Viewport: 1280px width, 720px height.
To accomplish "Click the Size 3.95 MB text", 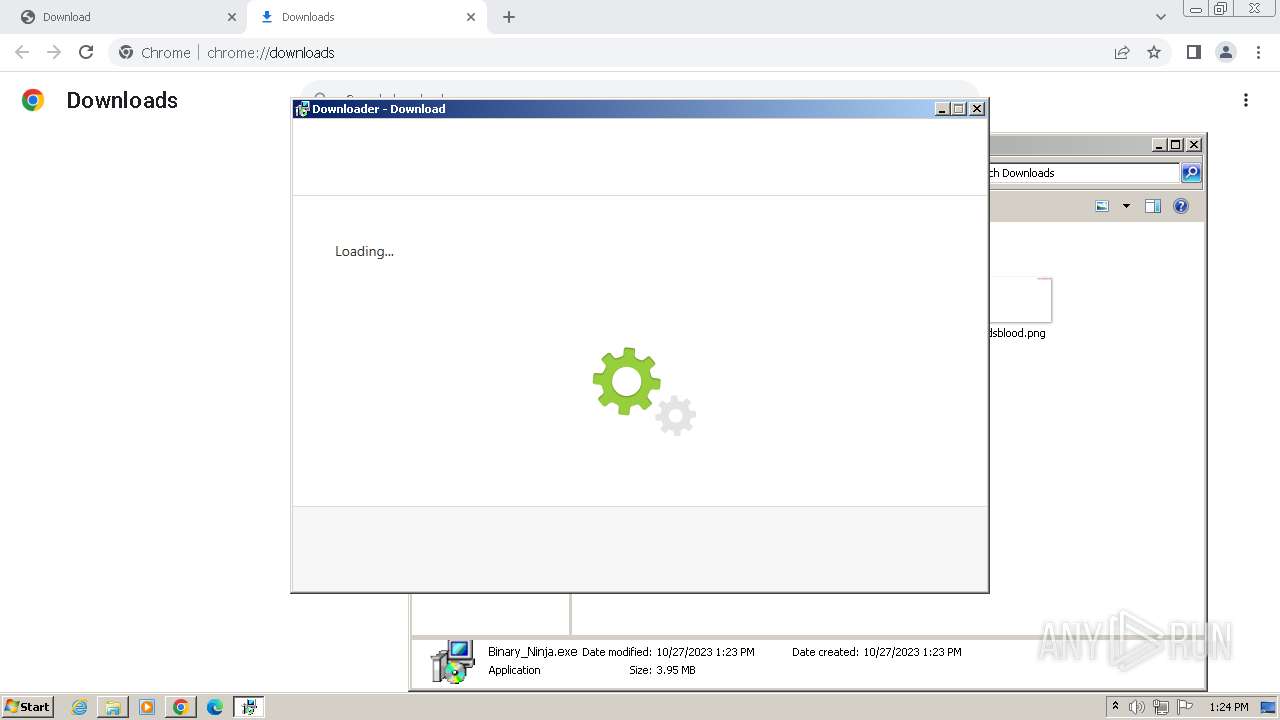I will (662, 670).
